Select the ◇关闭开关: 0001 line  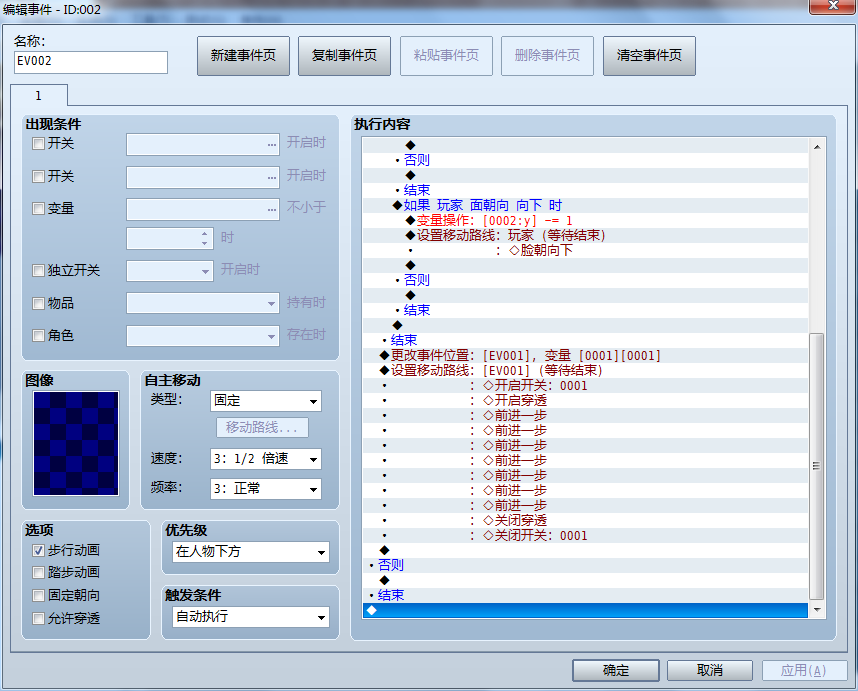pyautogui.click(x=585, y=536)
